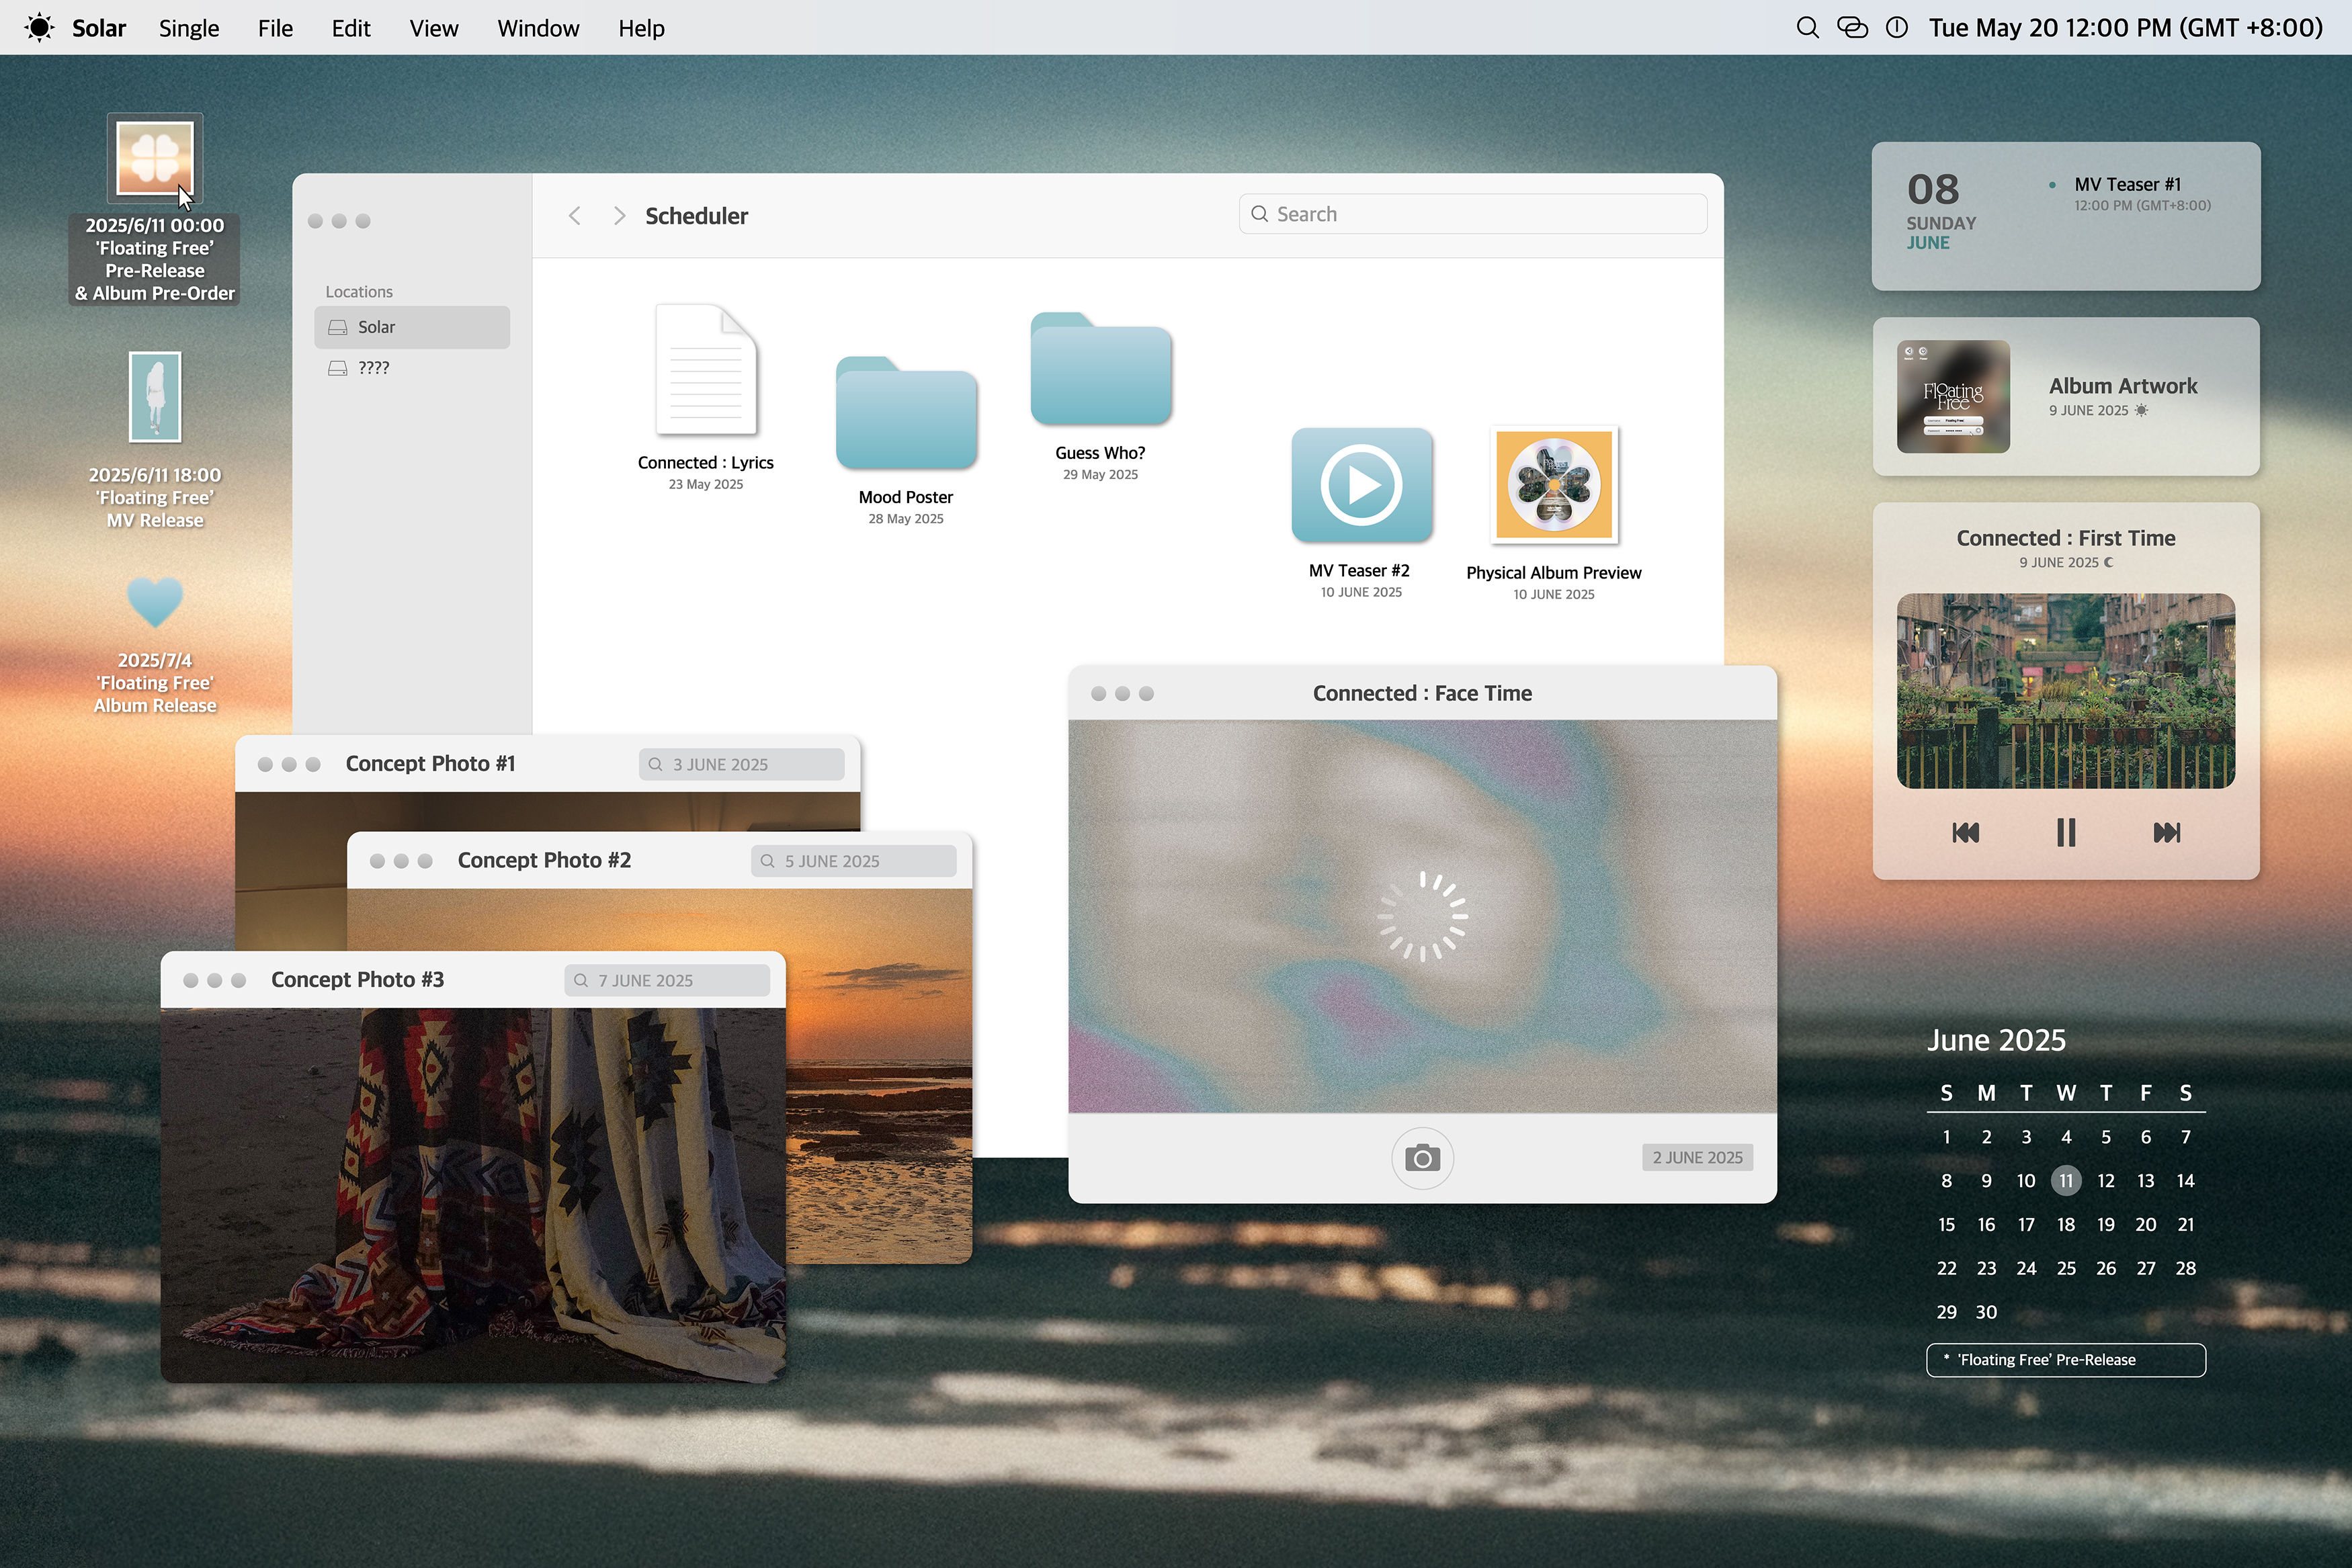Click the 'Floating Free' Pre-Release event button
Screen dimensions: 2352x1568
point(2065,1360)
